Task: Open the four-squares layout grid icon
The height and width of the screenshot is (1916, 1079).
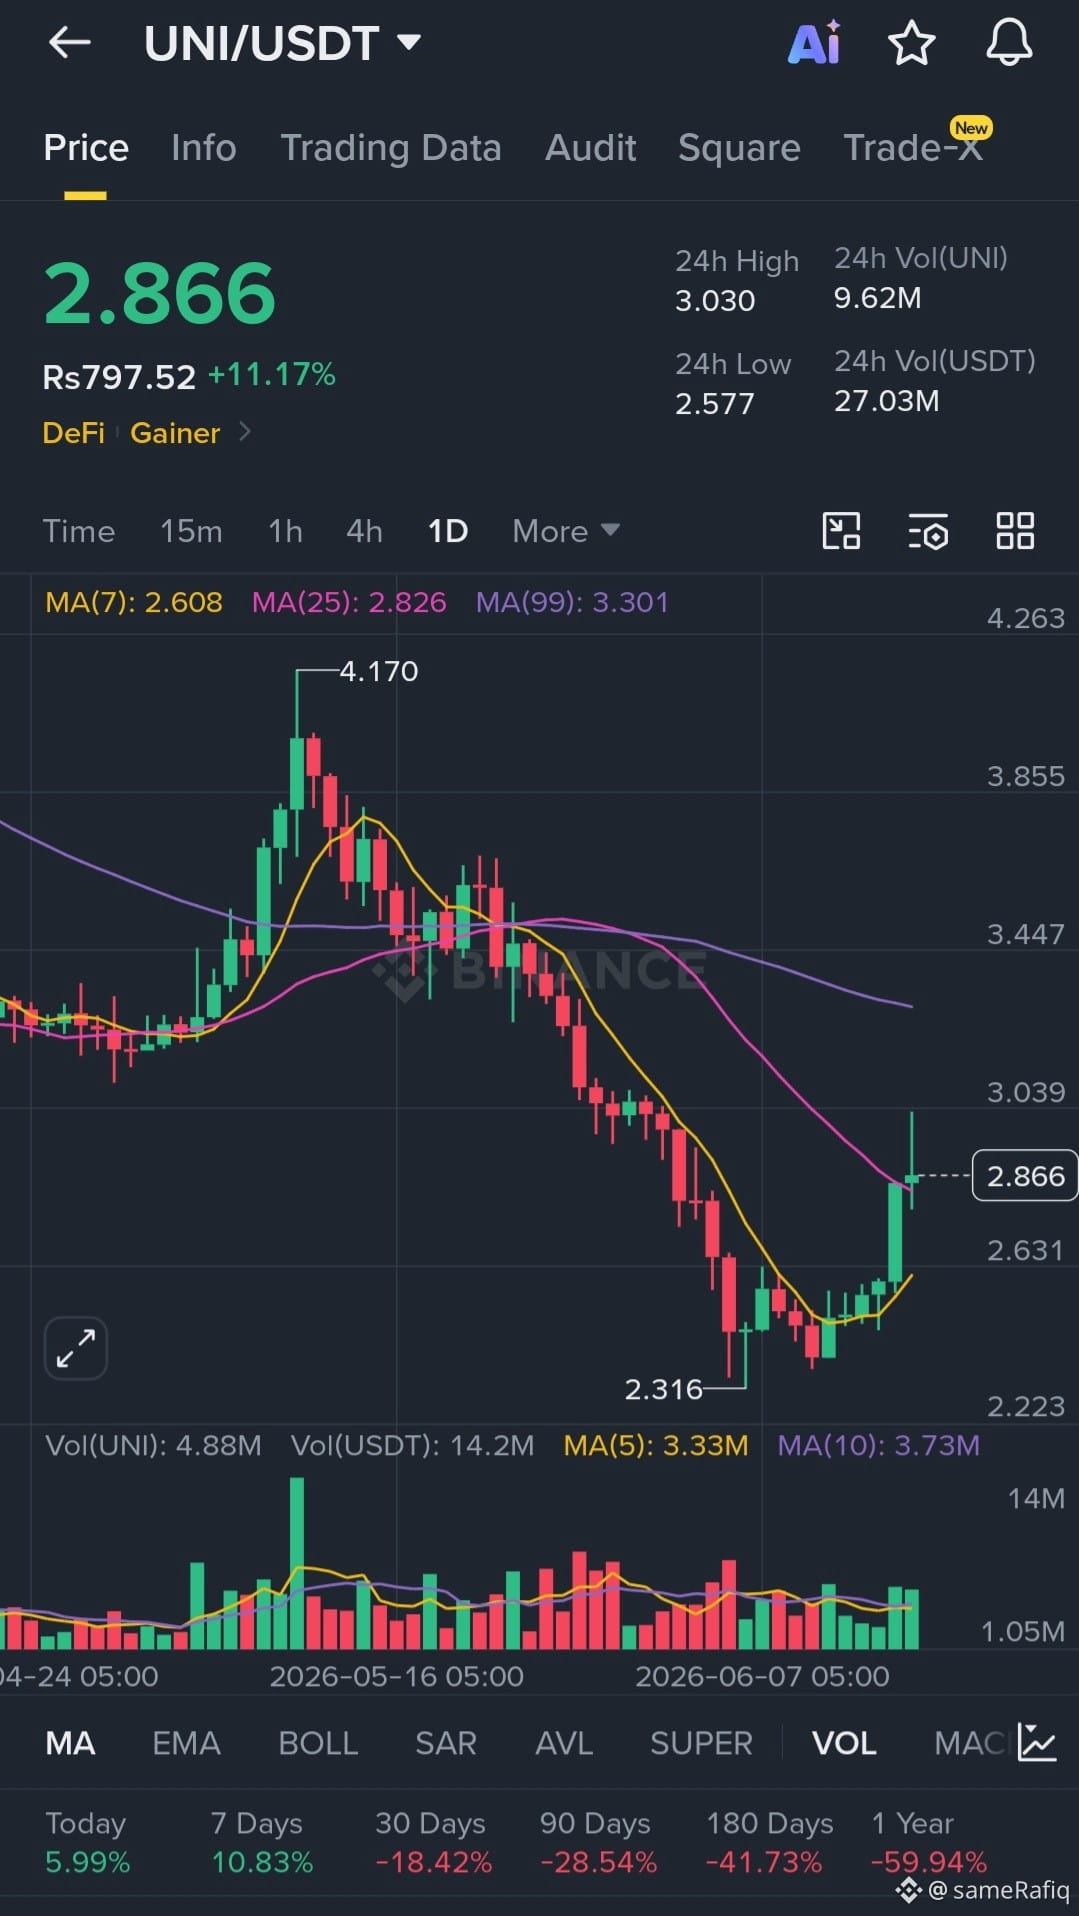Action: pos(1015,531)
